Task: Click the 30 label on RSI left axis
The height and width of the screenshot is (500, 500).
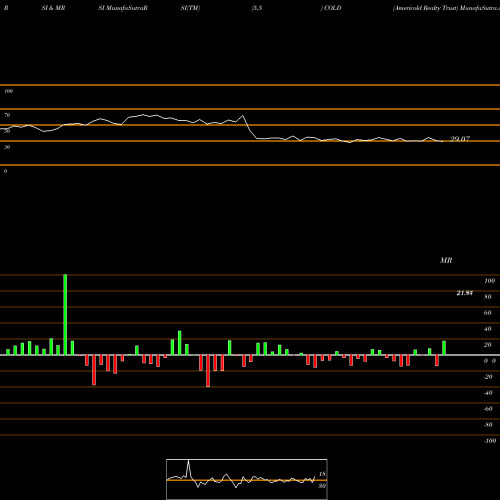Action: click(x=7, y=147)
